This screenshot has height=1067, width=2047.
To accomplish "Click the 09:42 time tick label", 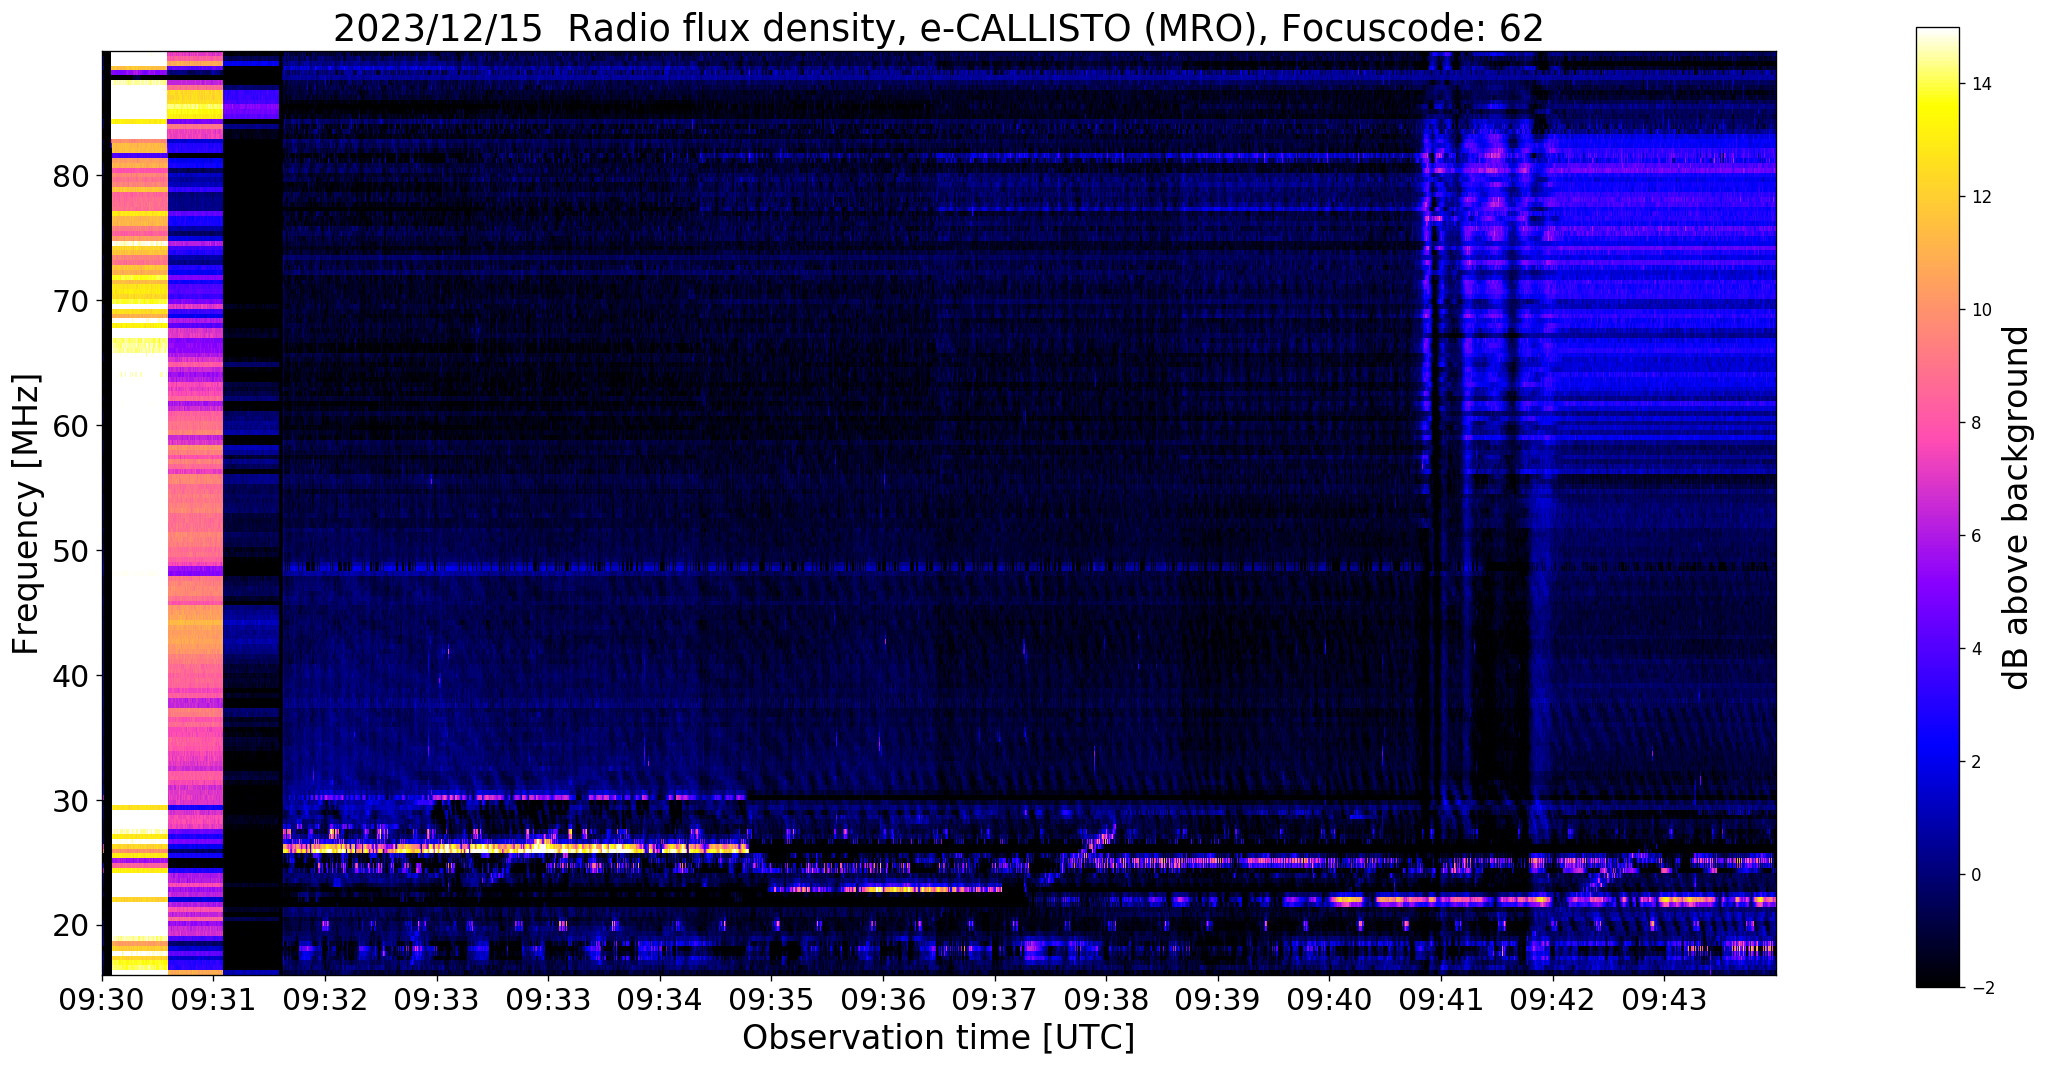I will coord(1553,999).
